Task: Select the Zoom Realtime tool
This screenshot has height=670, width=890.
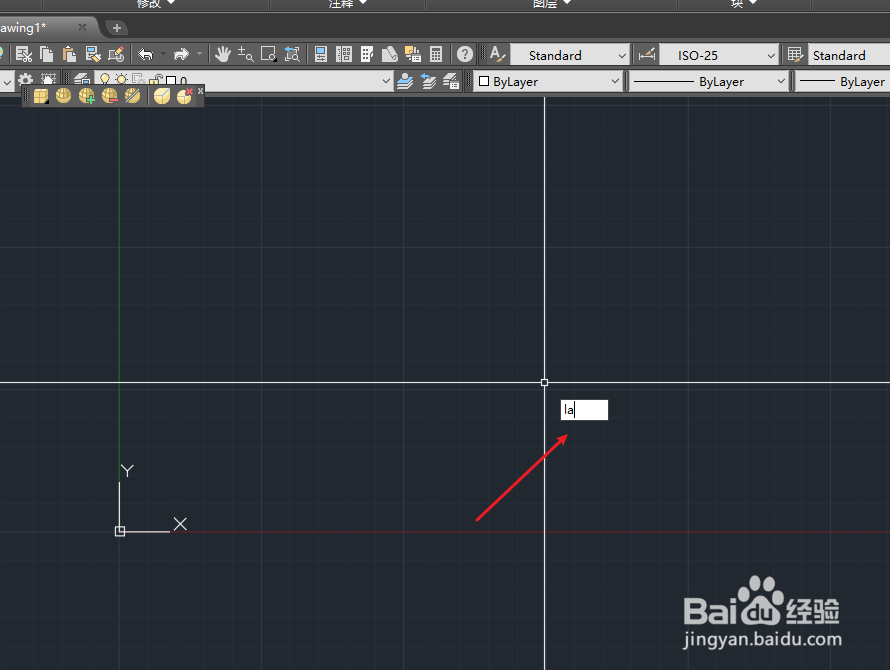Action: point(245,55)
